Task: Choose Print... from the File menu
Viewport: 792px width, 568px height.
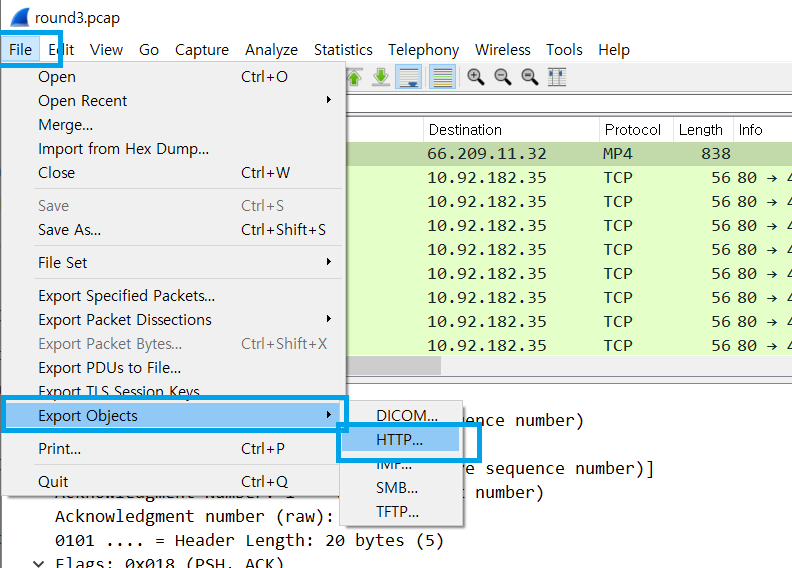Action: [x=174, y=448]
